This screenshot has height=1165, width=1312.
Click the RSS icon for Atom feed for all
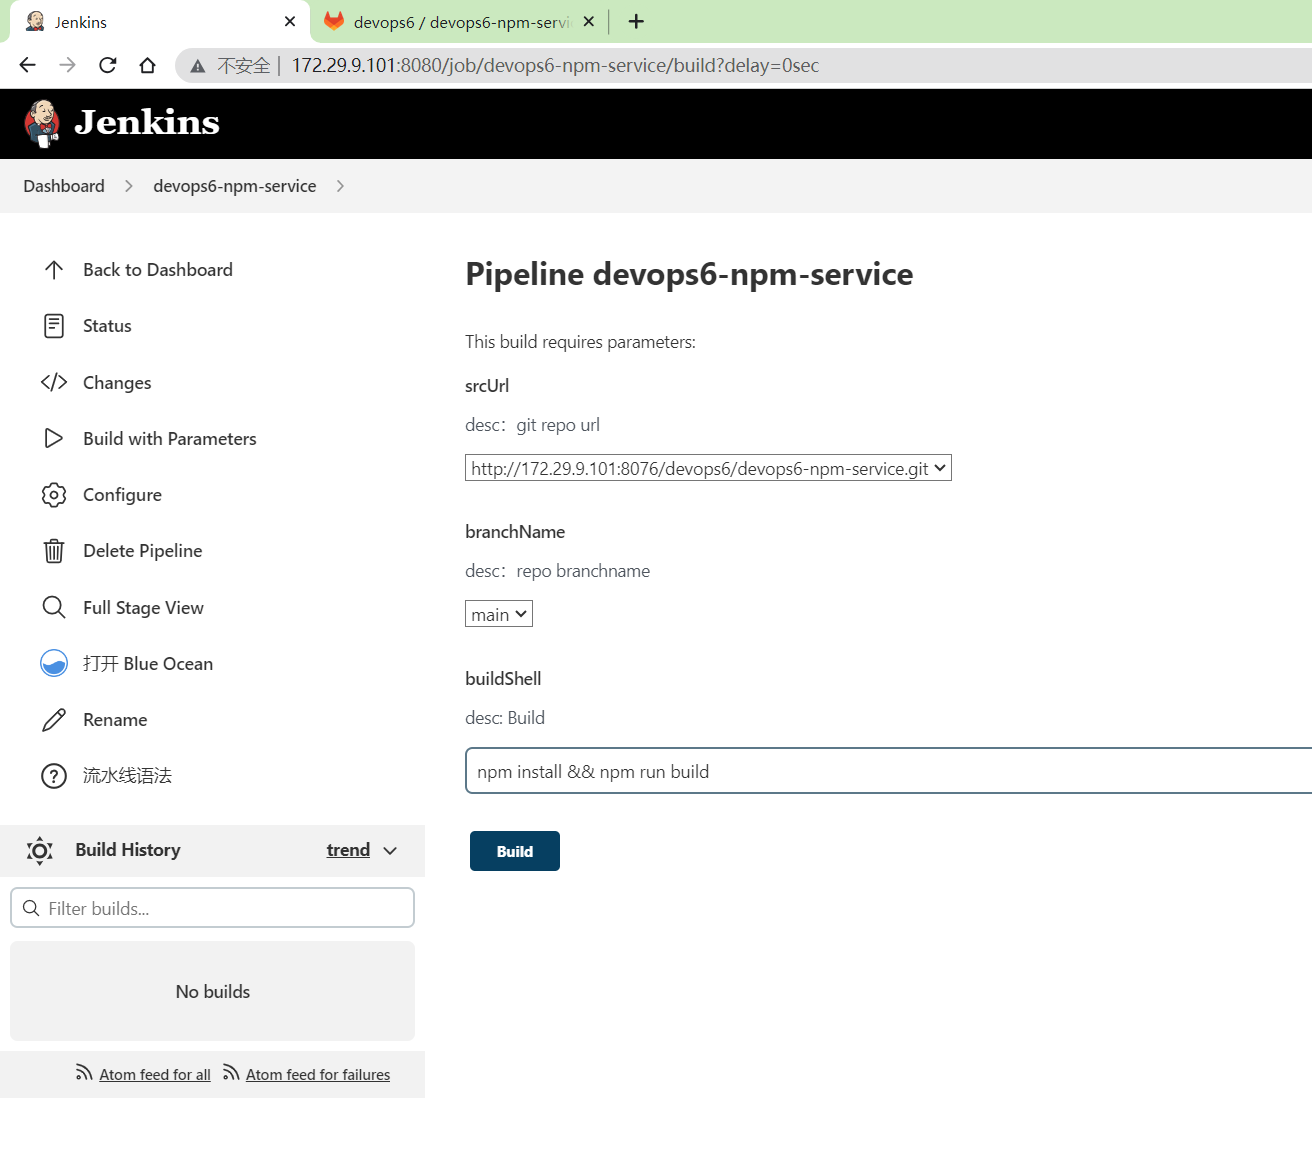(x=84, y=1073)
